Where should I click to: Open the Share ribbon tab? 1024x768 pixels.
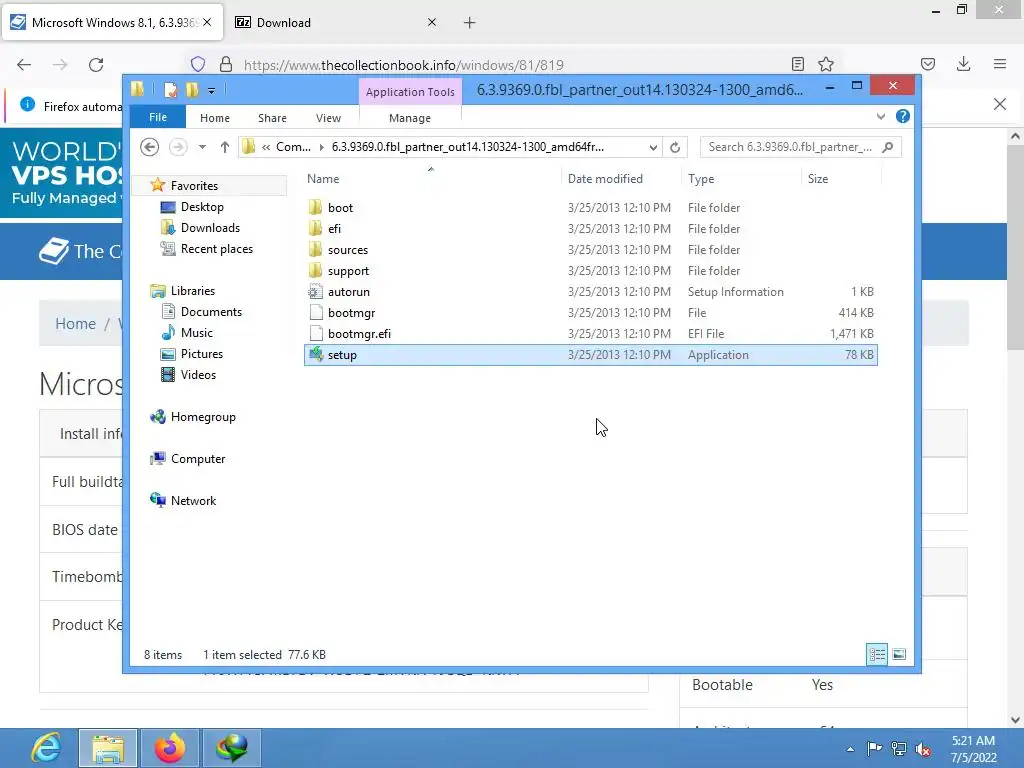click(x=272, y=118)
